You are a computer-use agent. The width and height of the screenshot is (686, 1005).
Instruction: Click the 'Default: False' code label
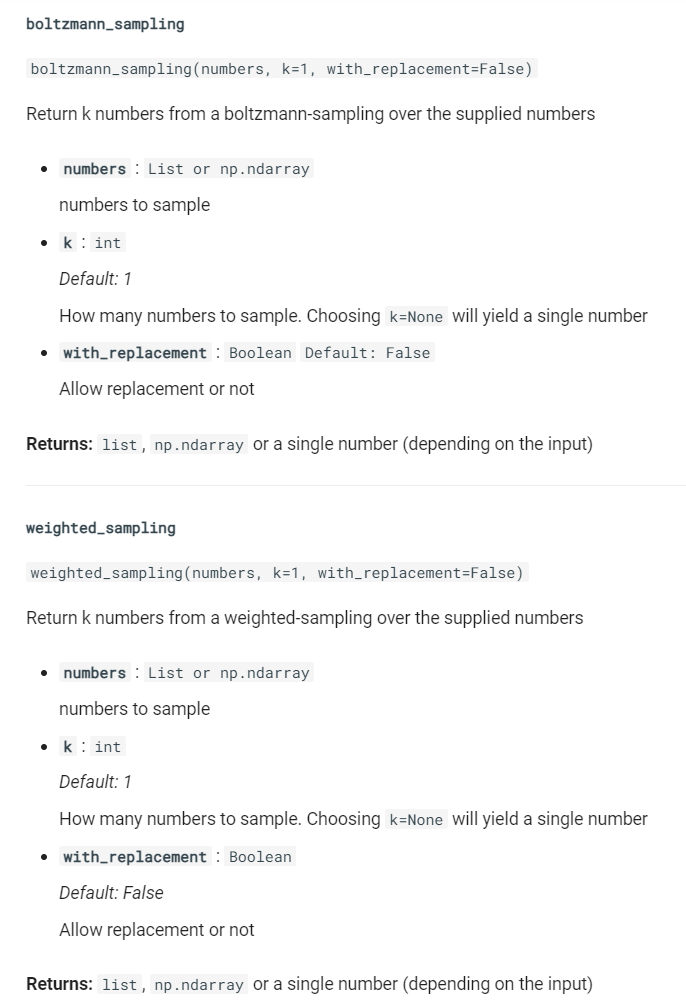(x=367, y=353)
